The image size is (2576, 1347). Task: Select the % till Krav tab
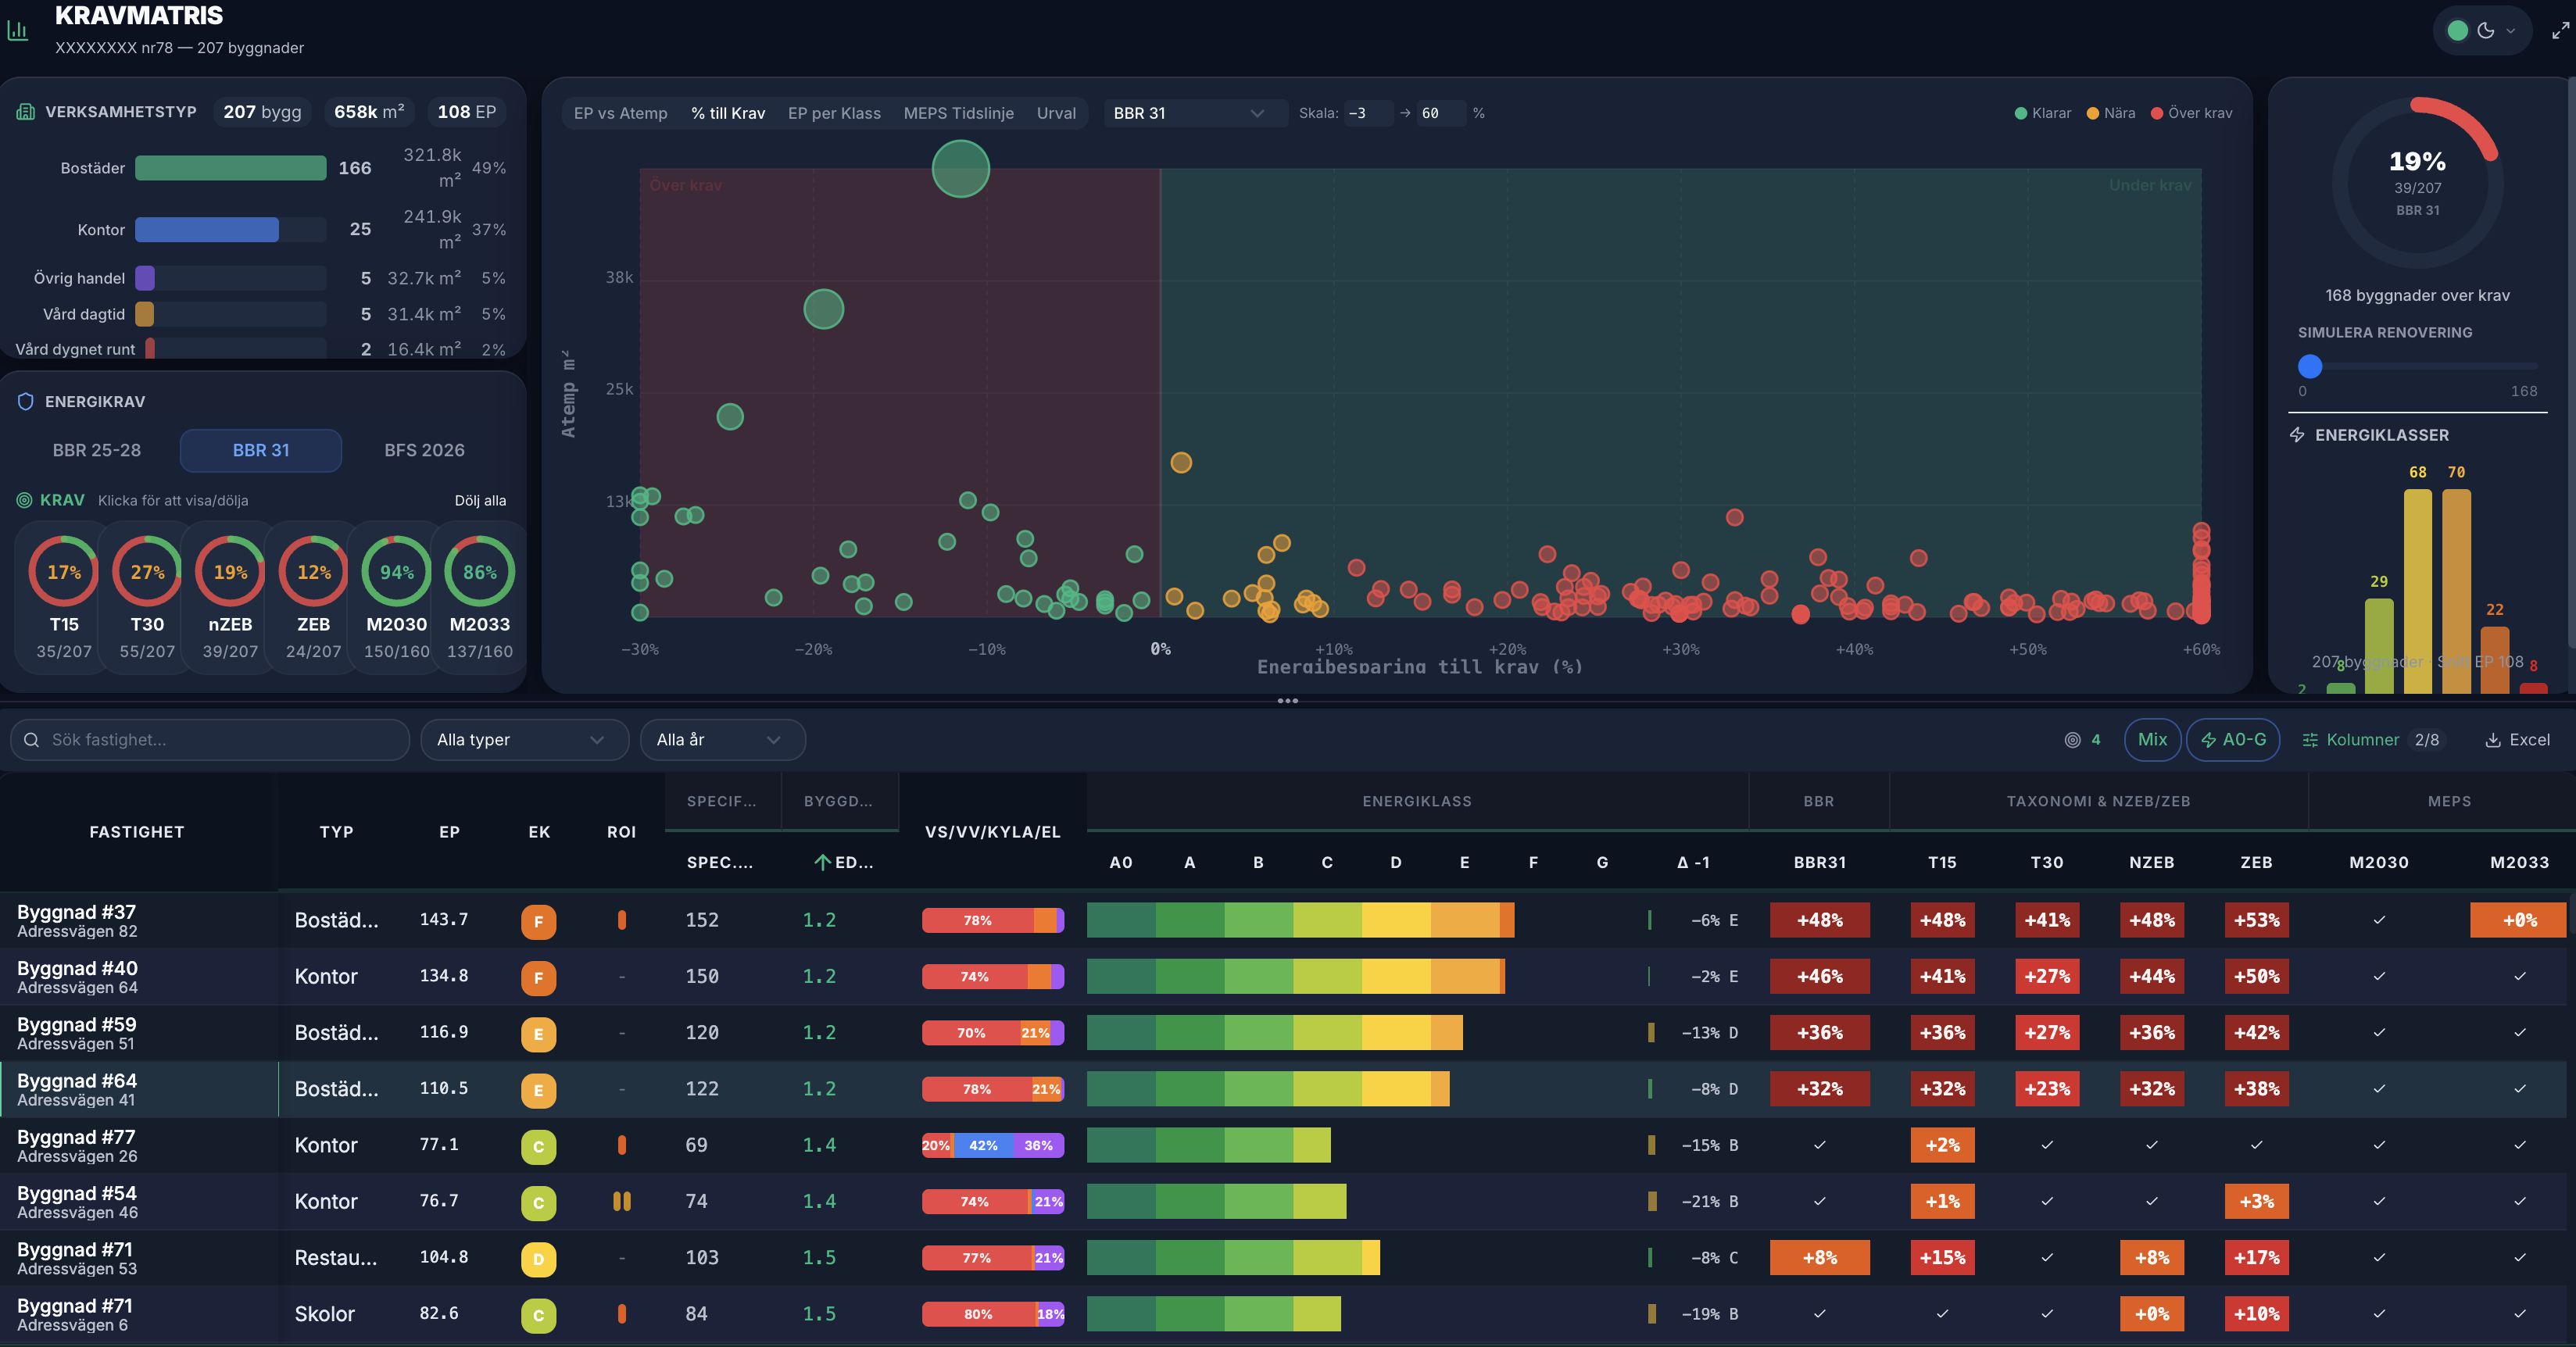728,113
